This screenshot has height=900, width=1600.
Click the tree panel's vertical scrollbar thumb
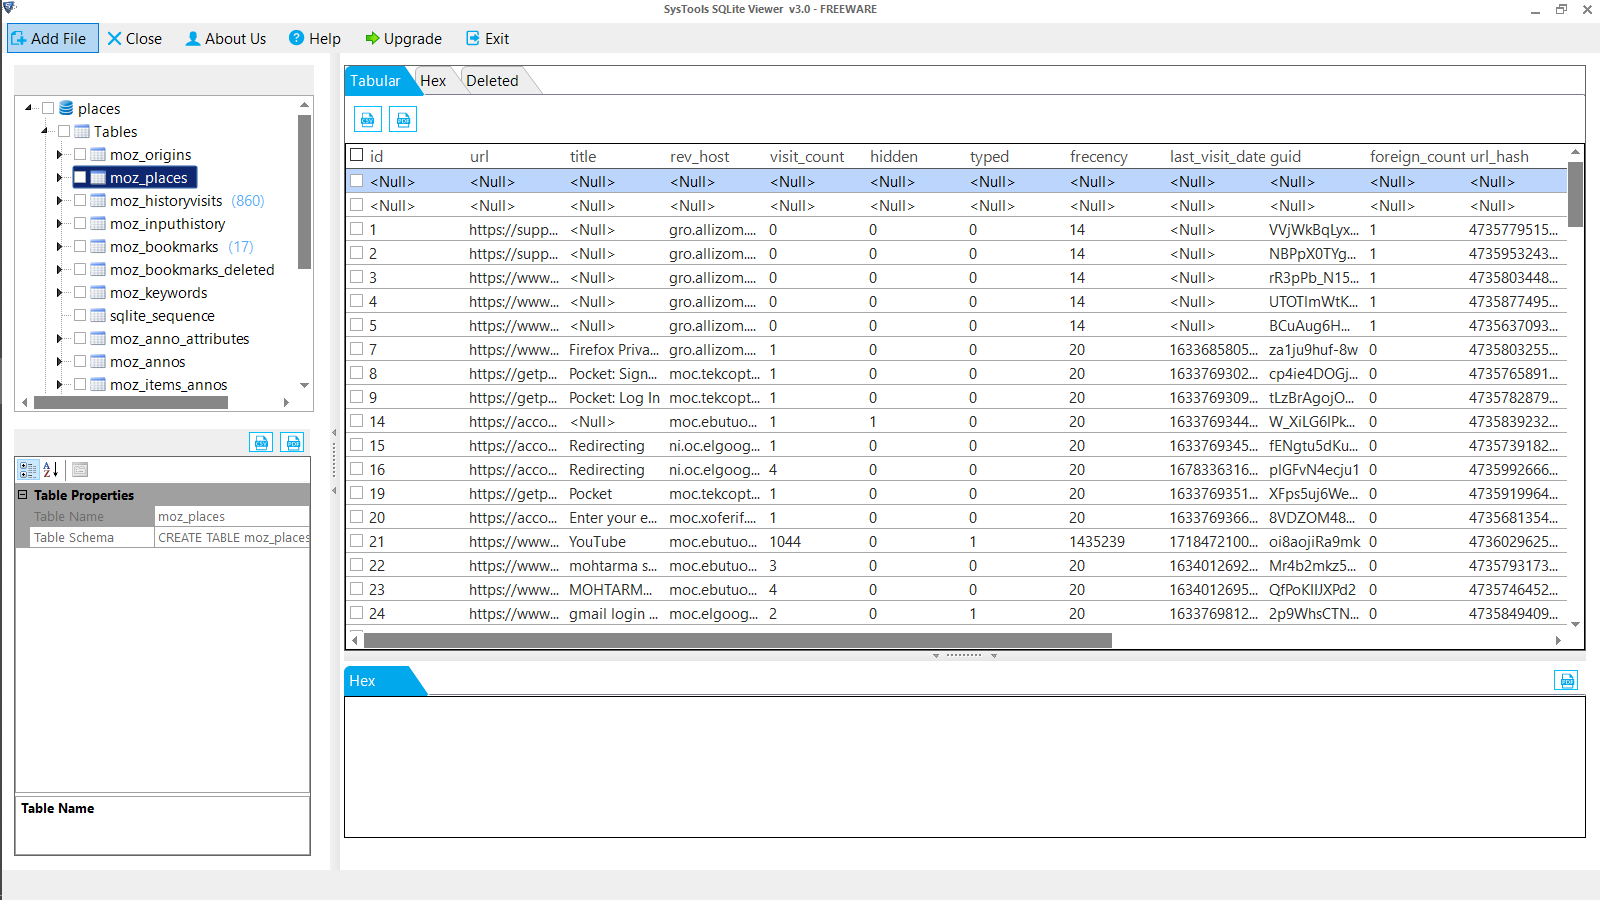pos(304,192)
